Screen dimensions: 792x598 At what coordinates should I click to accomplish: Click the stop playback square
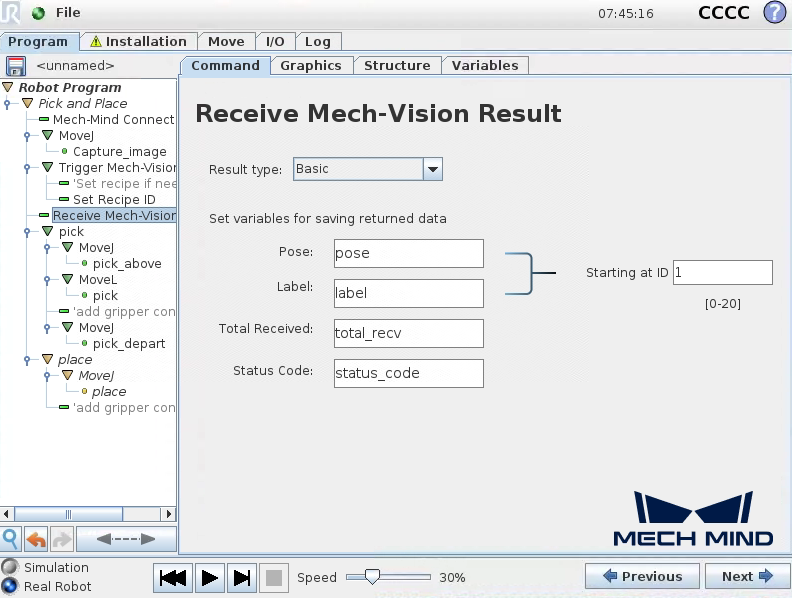click(x=274, y=577)
